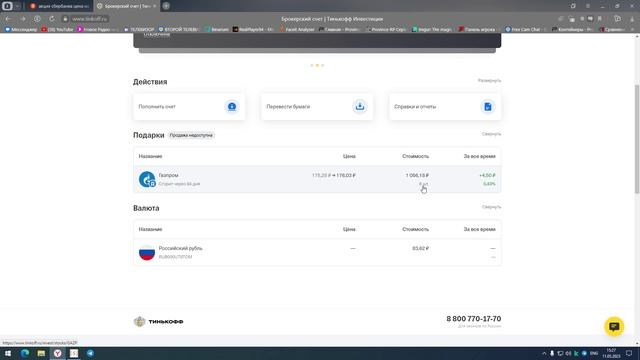Screen dimensions: 640x360
Task: Open the Facet Analyzer bookmark
Action: (x=297, y=29)
